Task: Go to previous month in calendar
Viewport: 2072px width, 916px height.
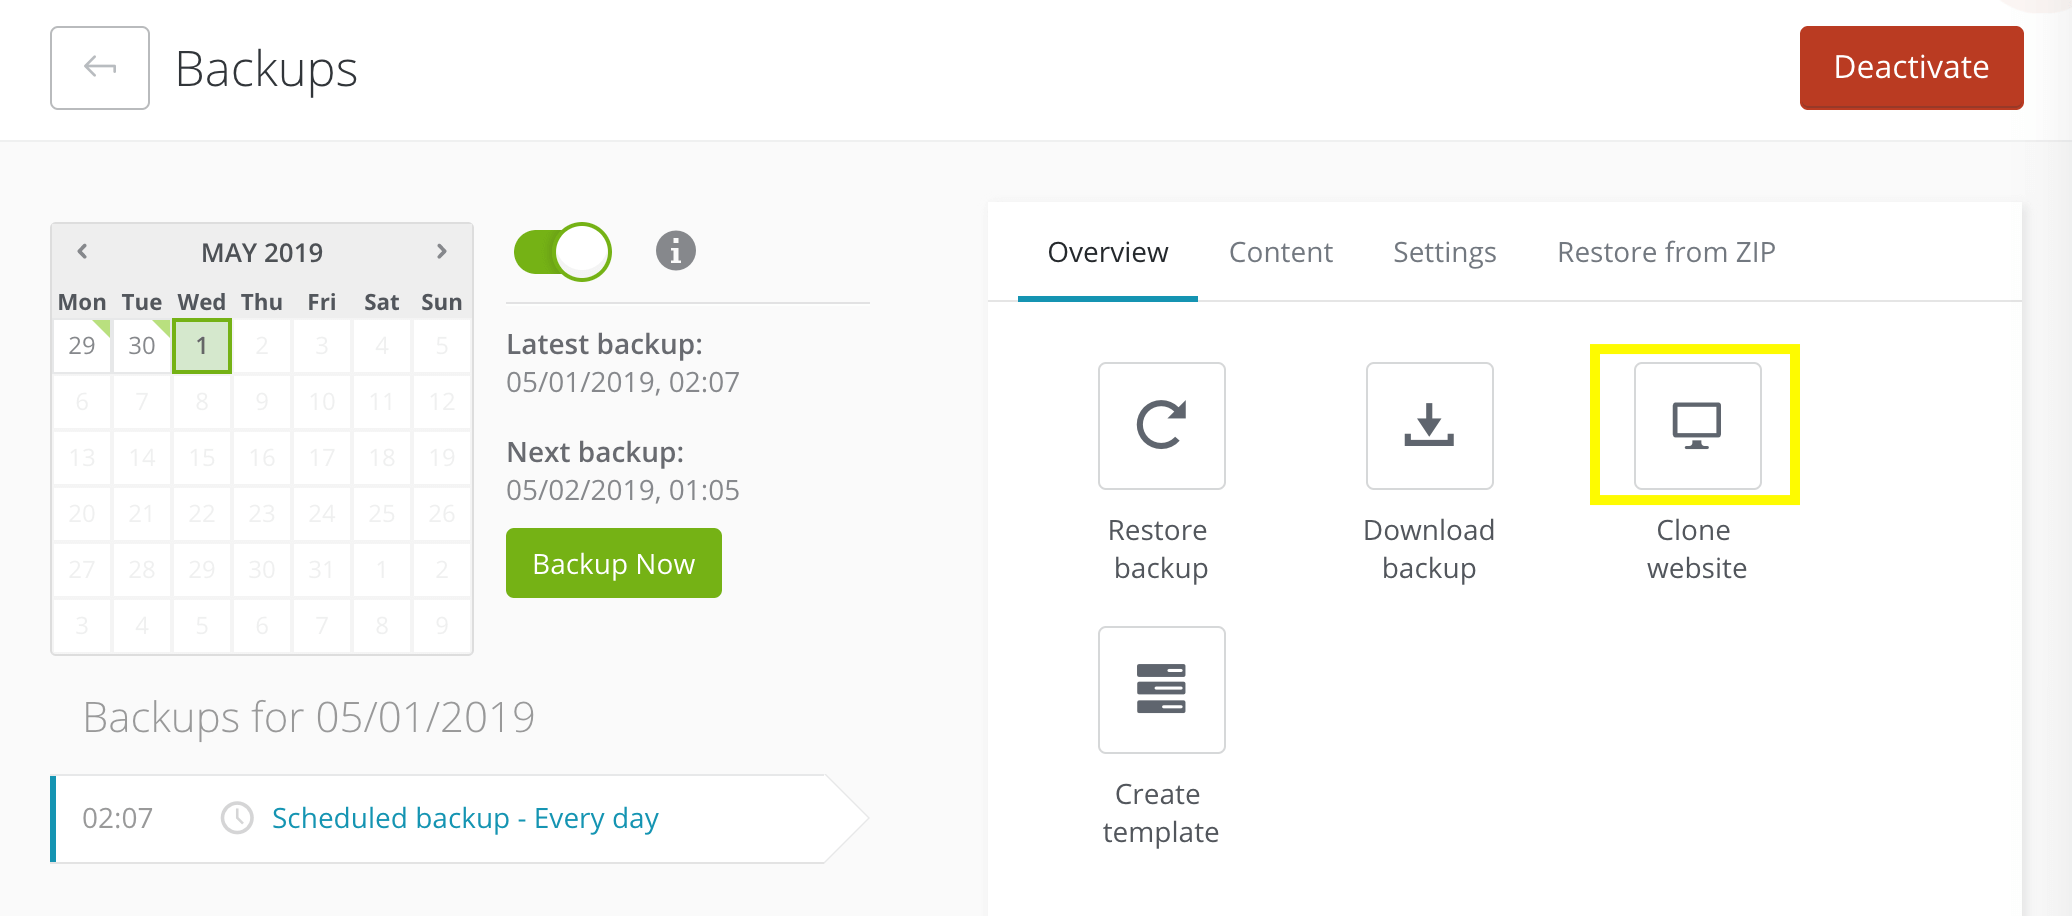Action: click(x=83, y=251)
